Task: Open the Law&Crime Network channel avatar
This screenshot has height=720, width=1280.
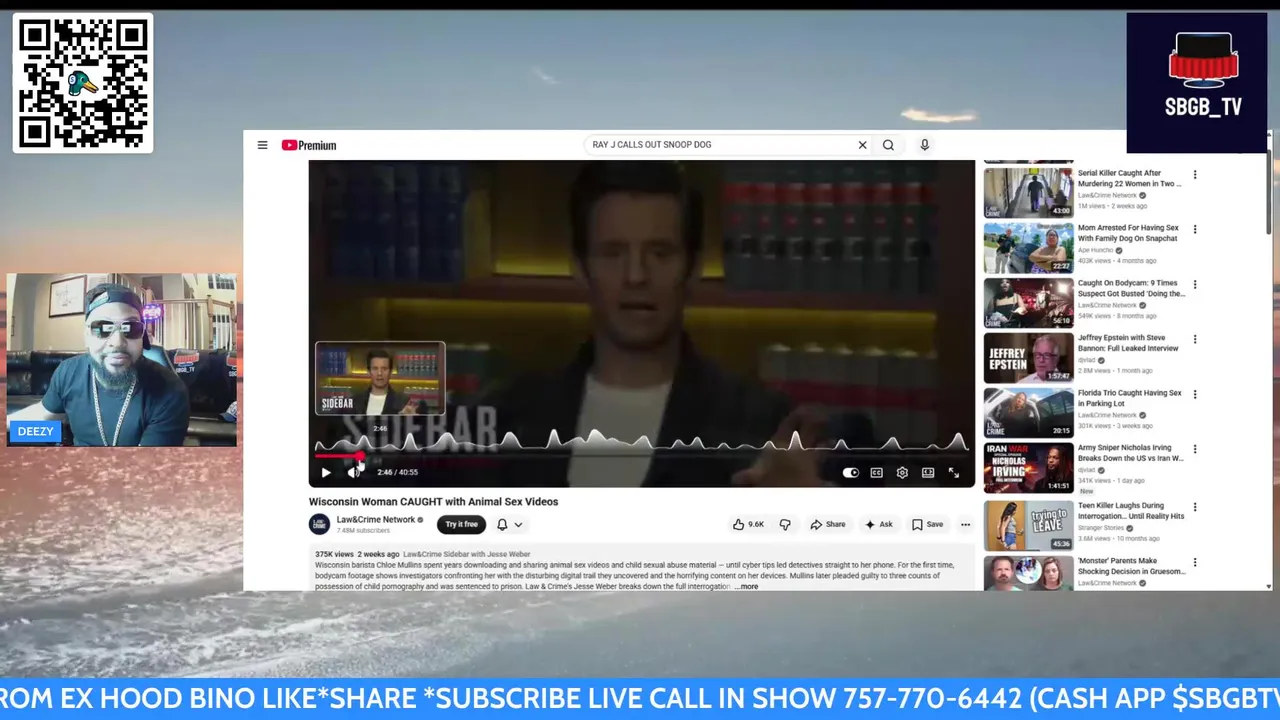Action: pos(319,524)
